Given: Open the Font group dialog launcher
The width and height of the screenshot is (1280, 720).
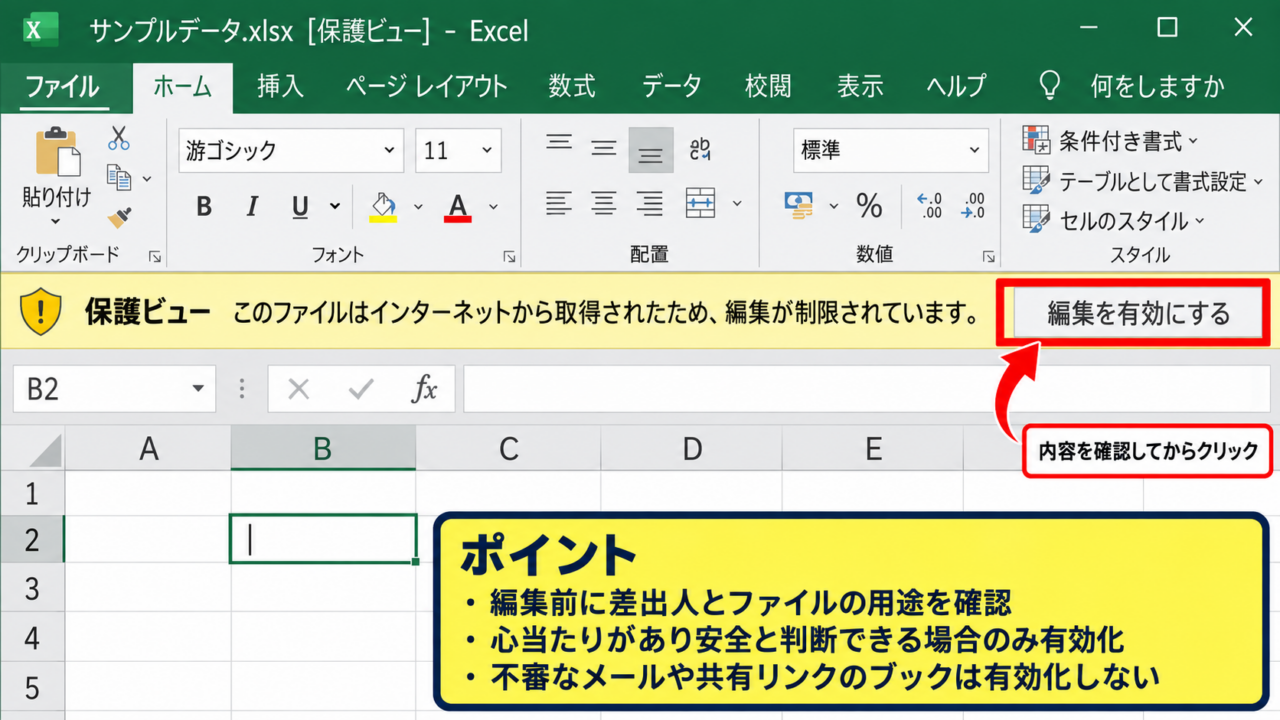Looking at the screenshot, I should pyautogui.click(x=509, y=257).
